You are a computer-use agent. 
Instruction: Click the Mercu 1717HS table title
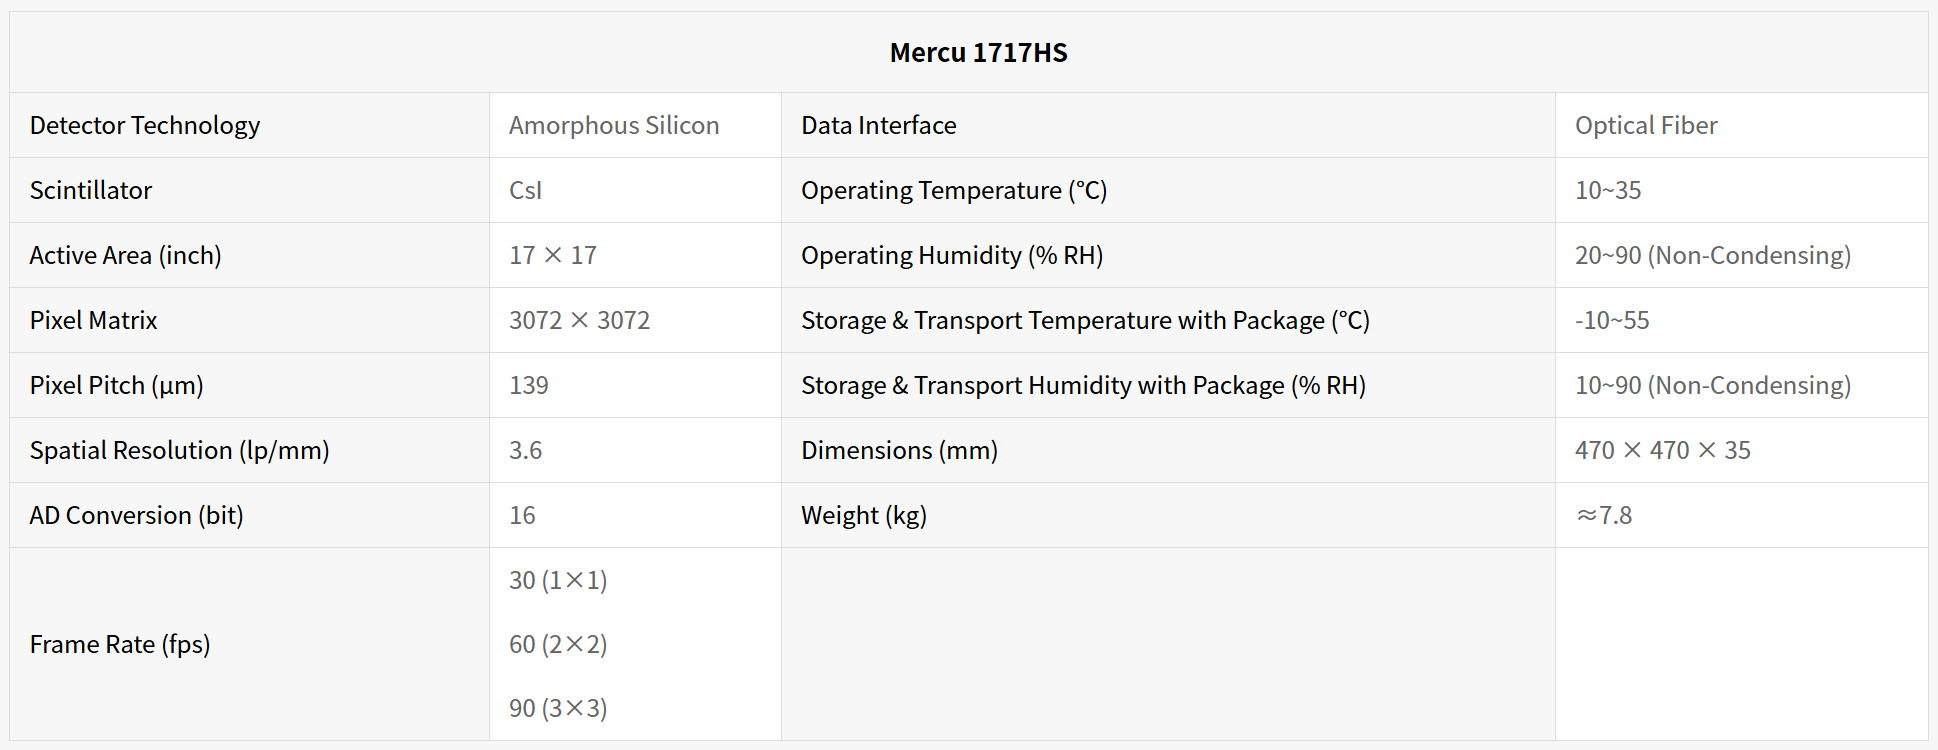point(978,53)
